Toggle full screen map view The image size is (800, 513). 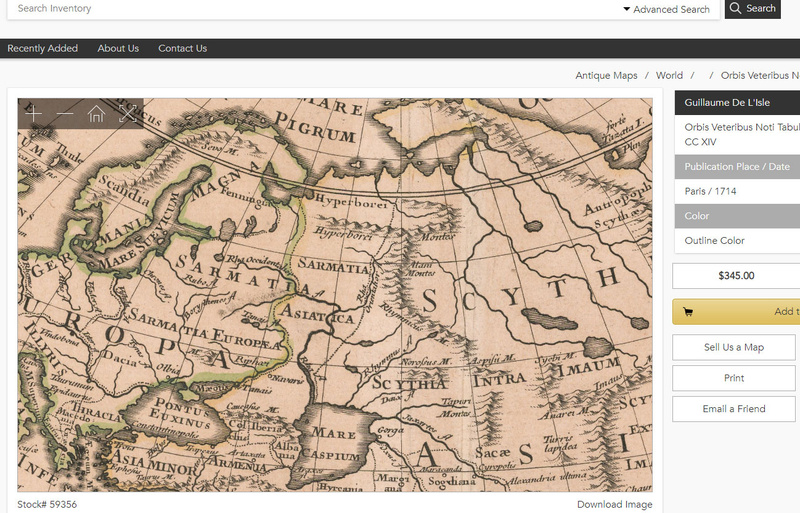coord(127,114)
